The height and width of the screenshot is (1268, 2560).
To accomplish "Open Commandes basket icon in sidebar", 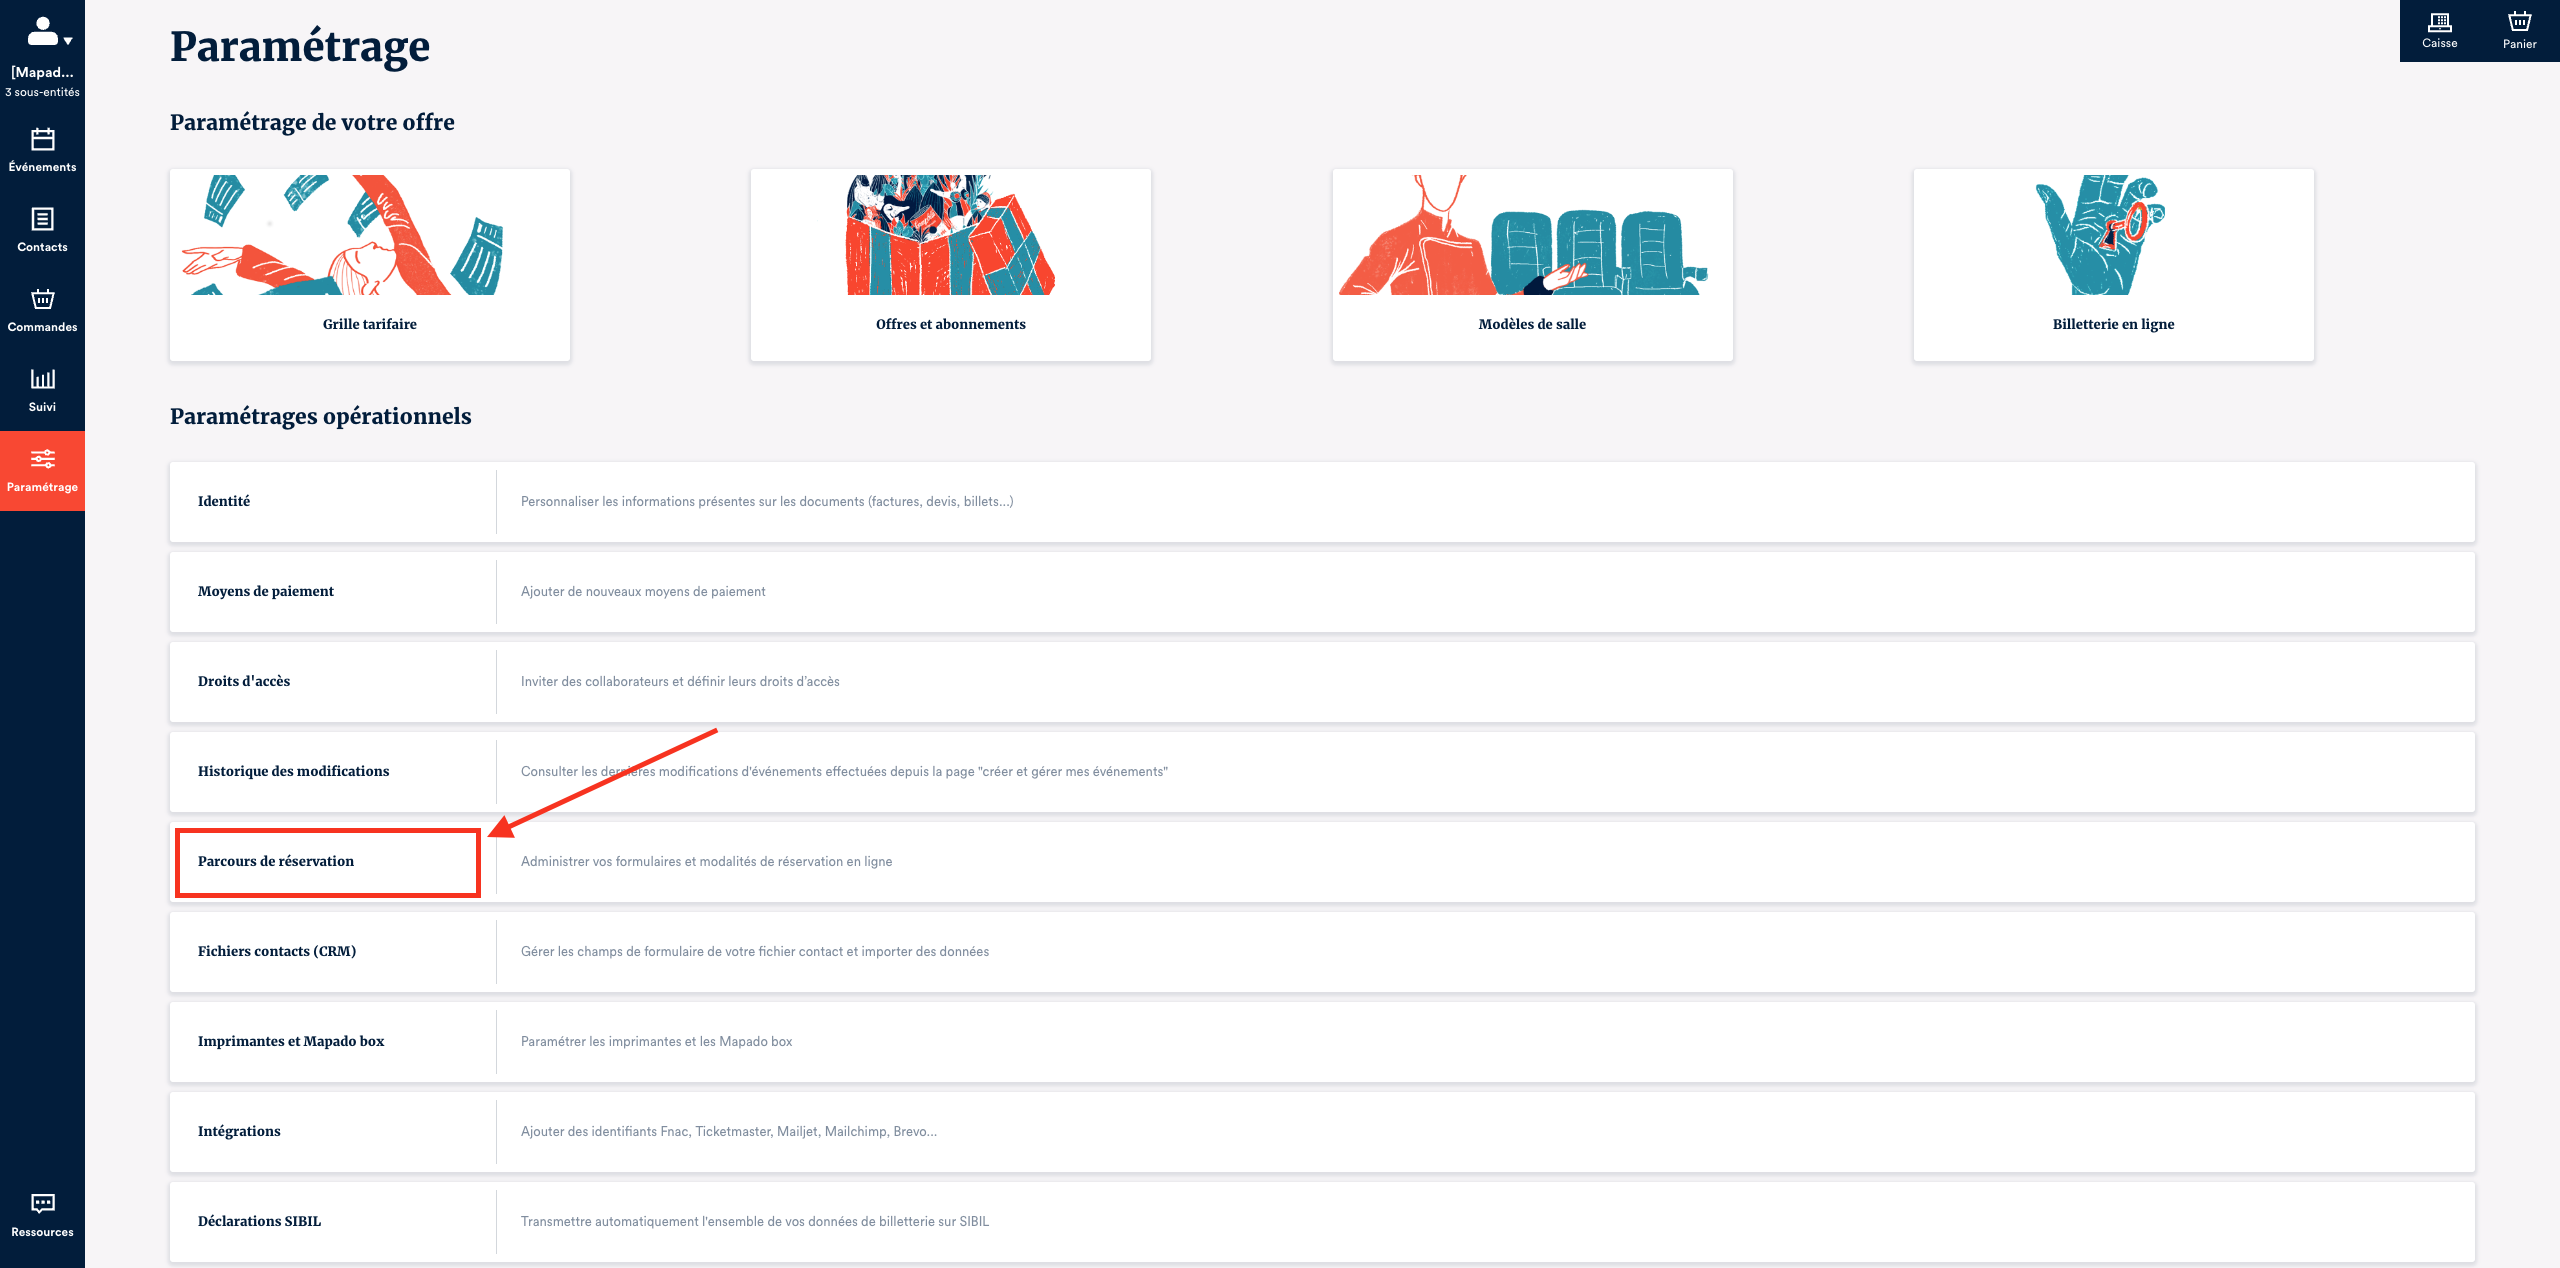I will coord(42,300).
